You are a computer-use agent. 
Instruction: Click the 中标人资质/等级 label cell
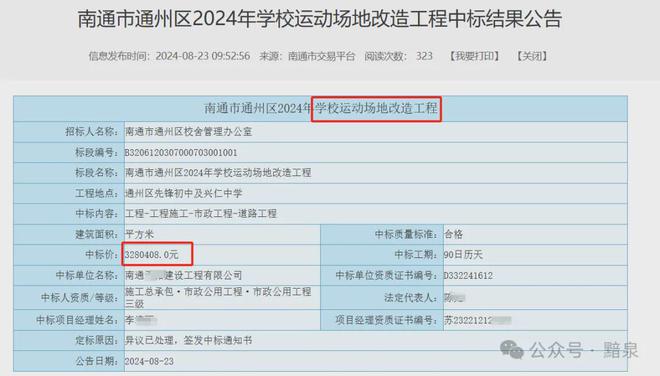point(69,298)
